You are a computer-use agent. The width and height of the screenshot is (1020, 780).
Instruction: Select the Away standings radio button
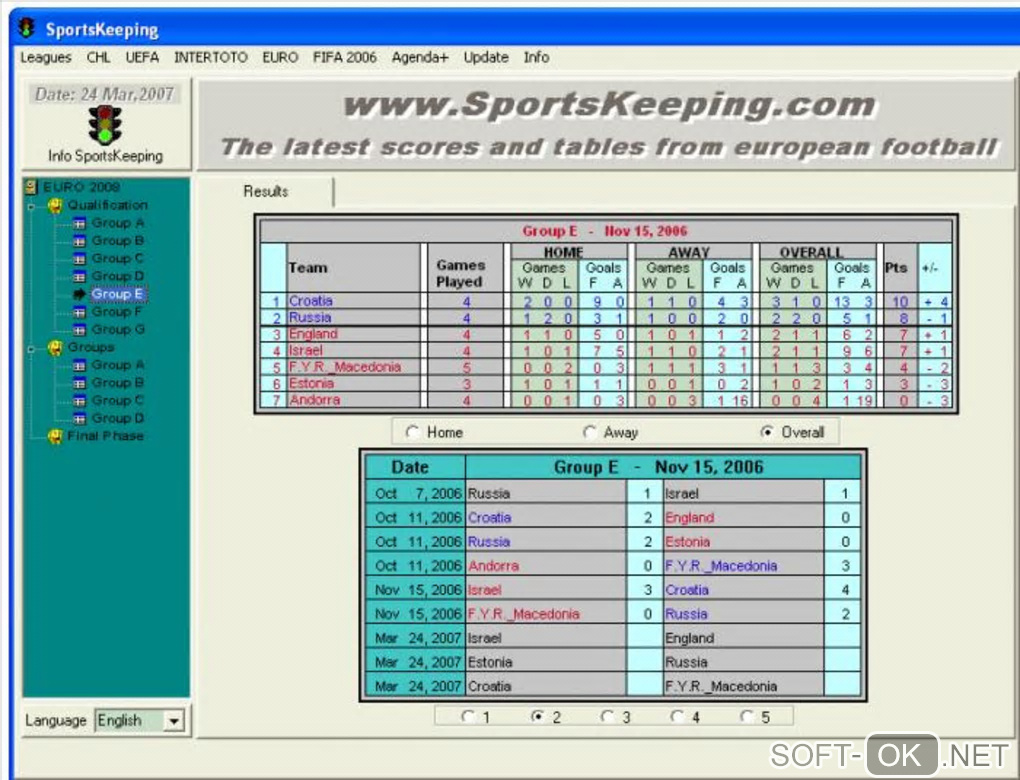tap(589, 432)
